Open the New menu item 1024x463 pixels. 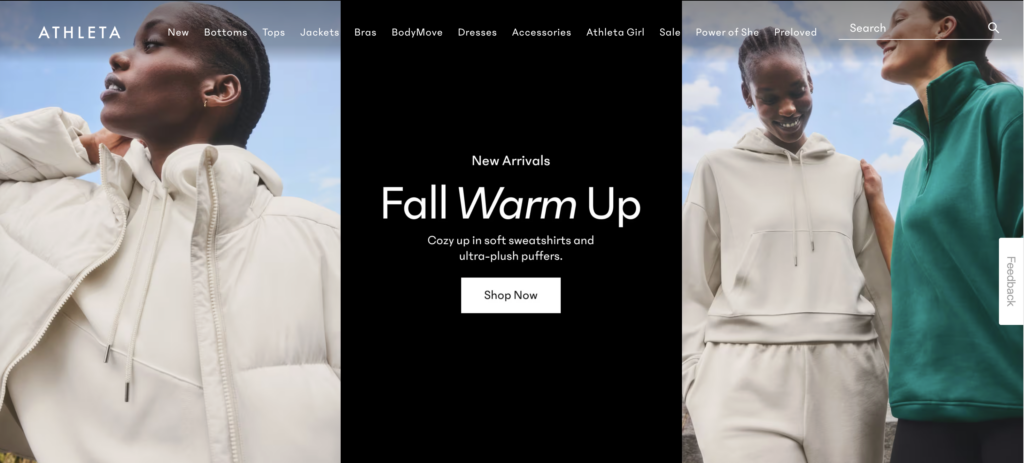(178, 32)
